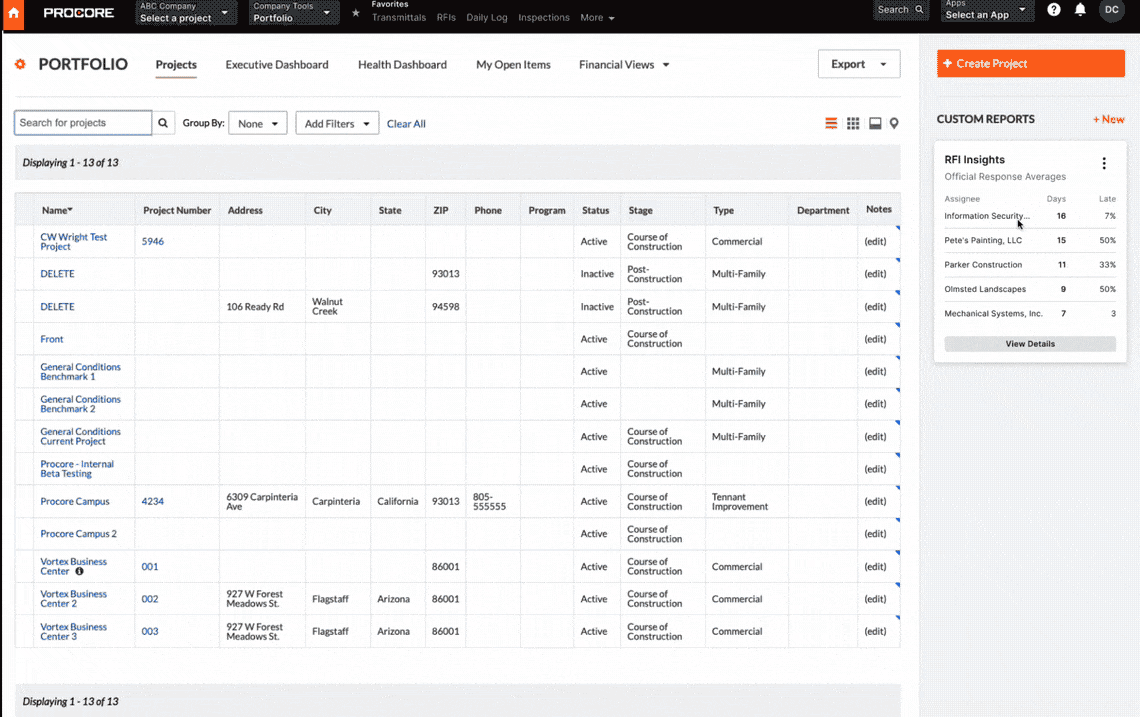This screenshot has width=1140, height=717.
Task: Click Olmsted Landscapes assignee row
Action: tap(1029, 289)
